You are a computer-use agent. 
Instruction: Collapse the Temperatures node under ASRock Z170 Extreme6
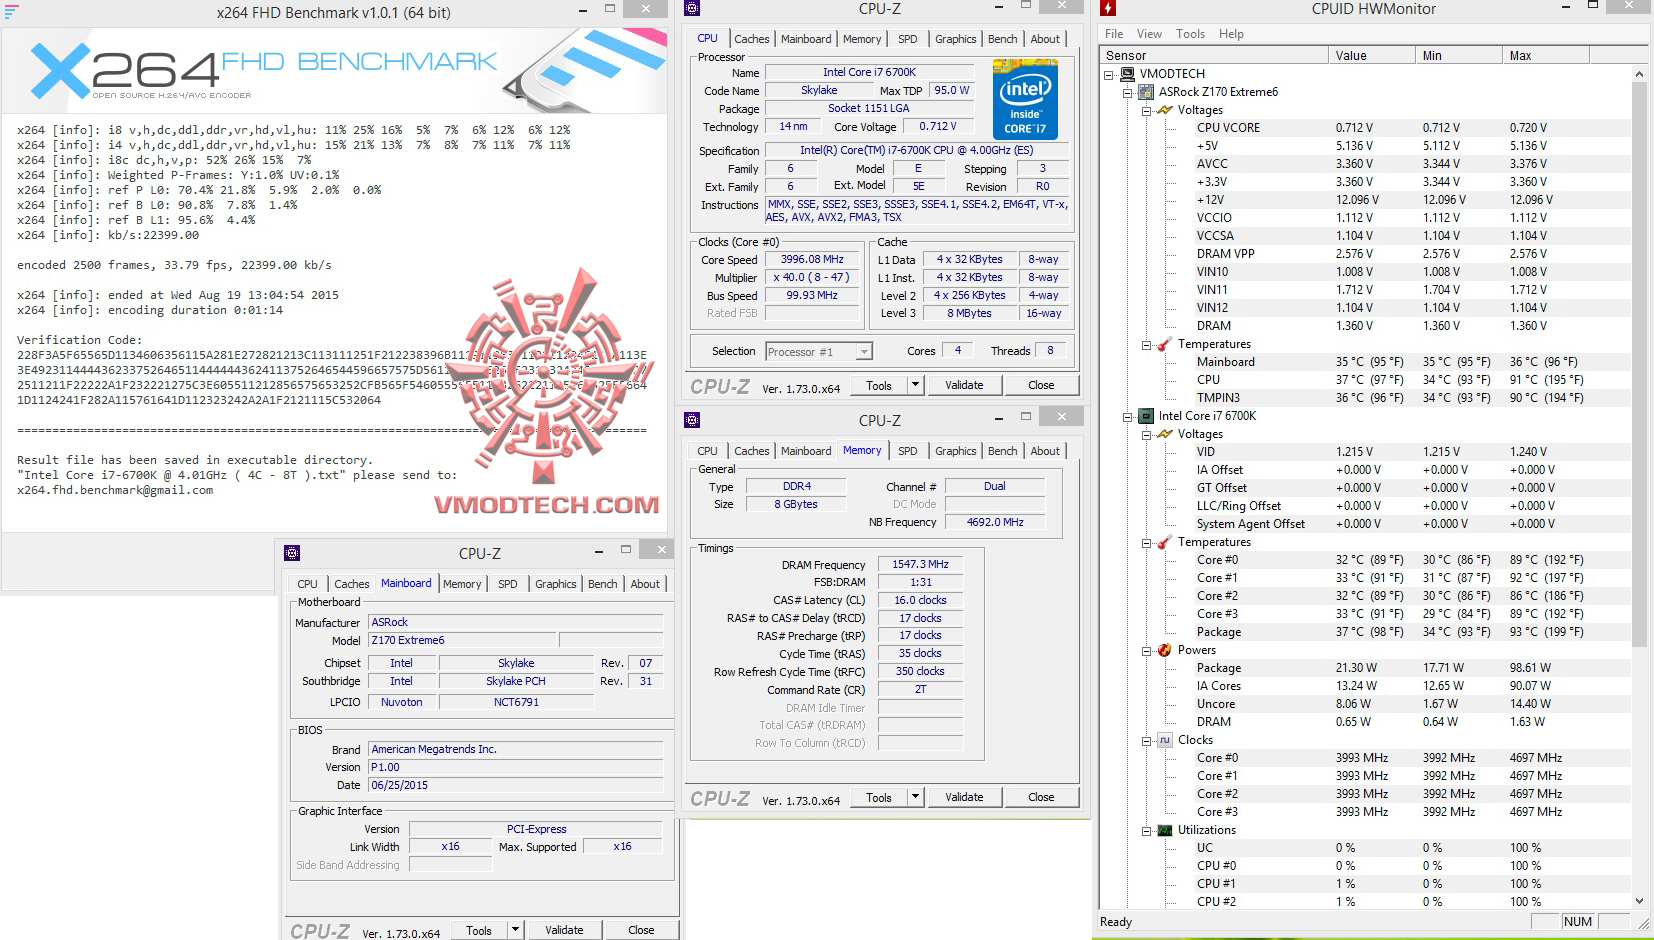coord(1147,344)
